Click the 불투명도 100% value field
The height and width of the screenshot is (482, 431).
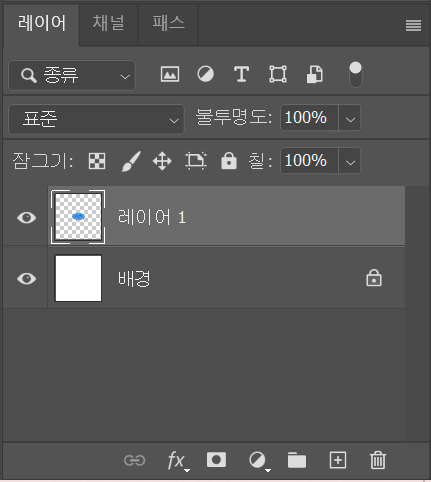tap(309, 118)
